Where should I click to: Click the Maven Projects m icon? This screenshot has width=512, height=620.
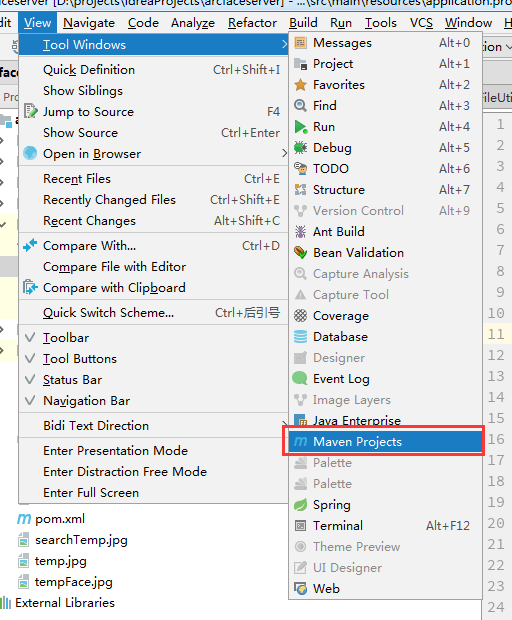click(x=300, y=441)
